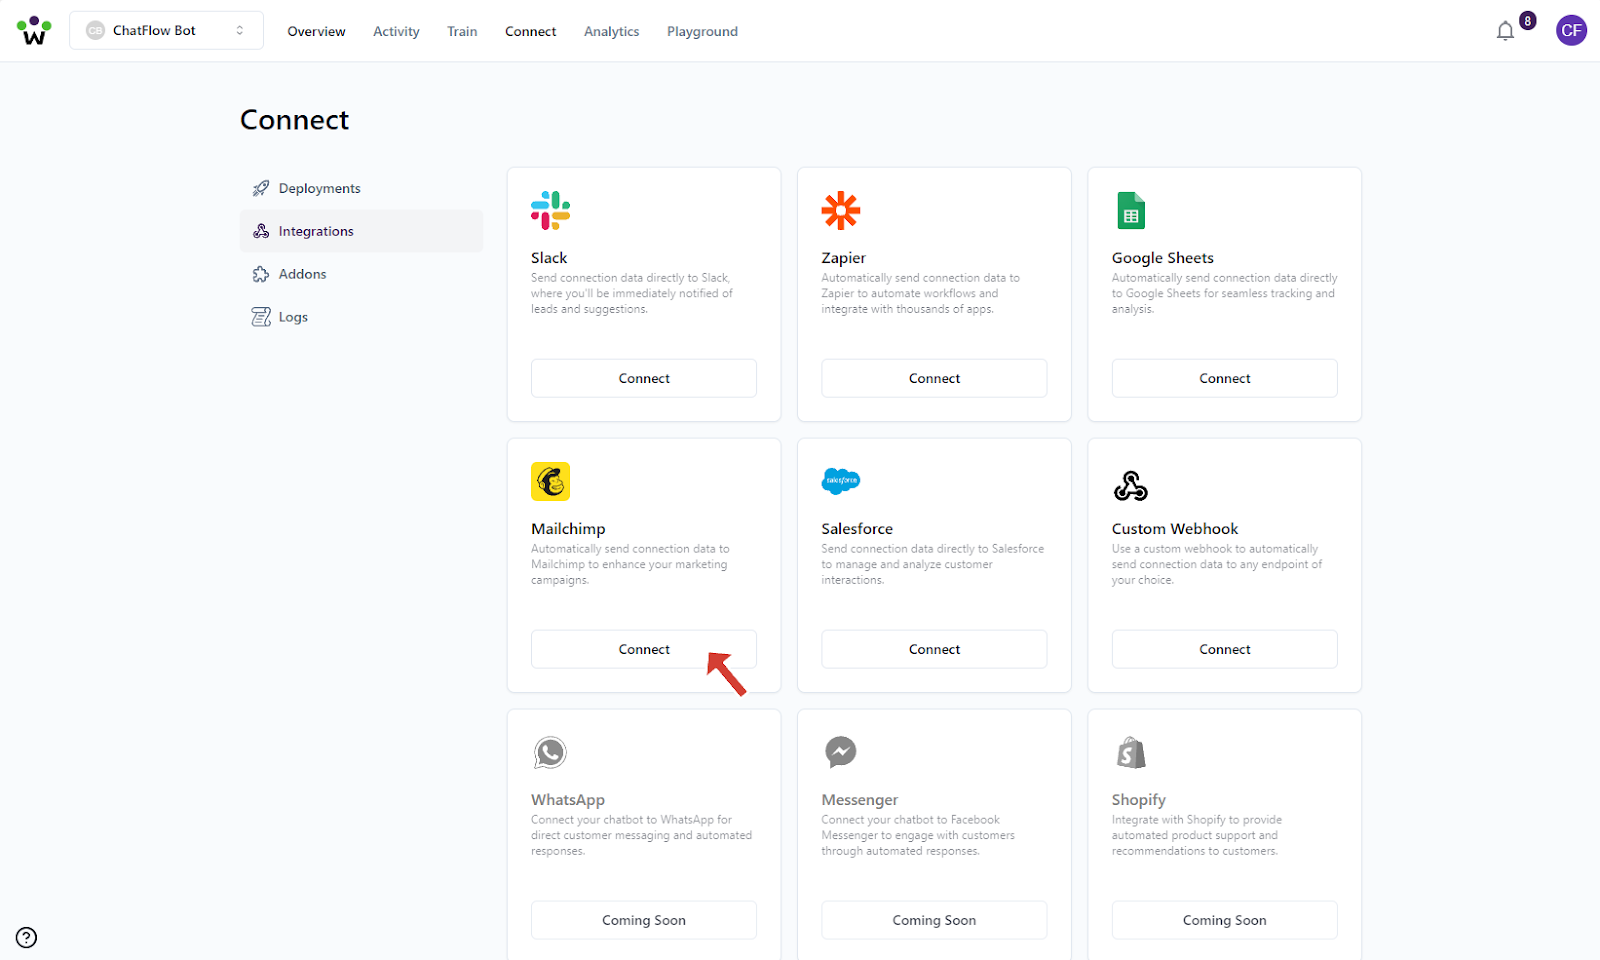Click the Shopify bag icon

1131,753
